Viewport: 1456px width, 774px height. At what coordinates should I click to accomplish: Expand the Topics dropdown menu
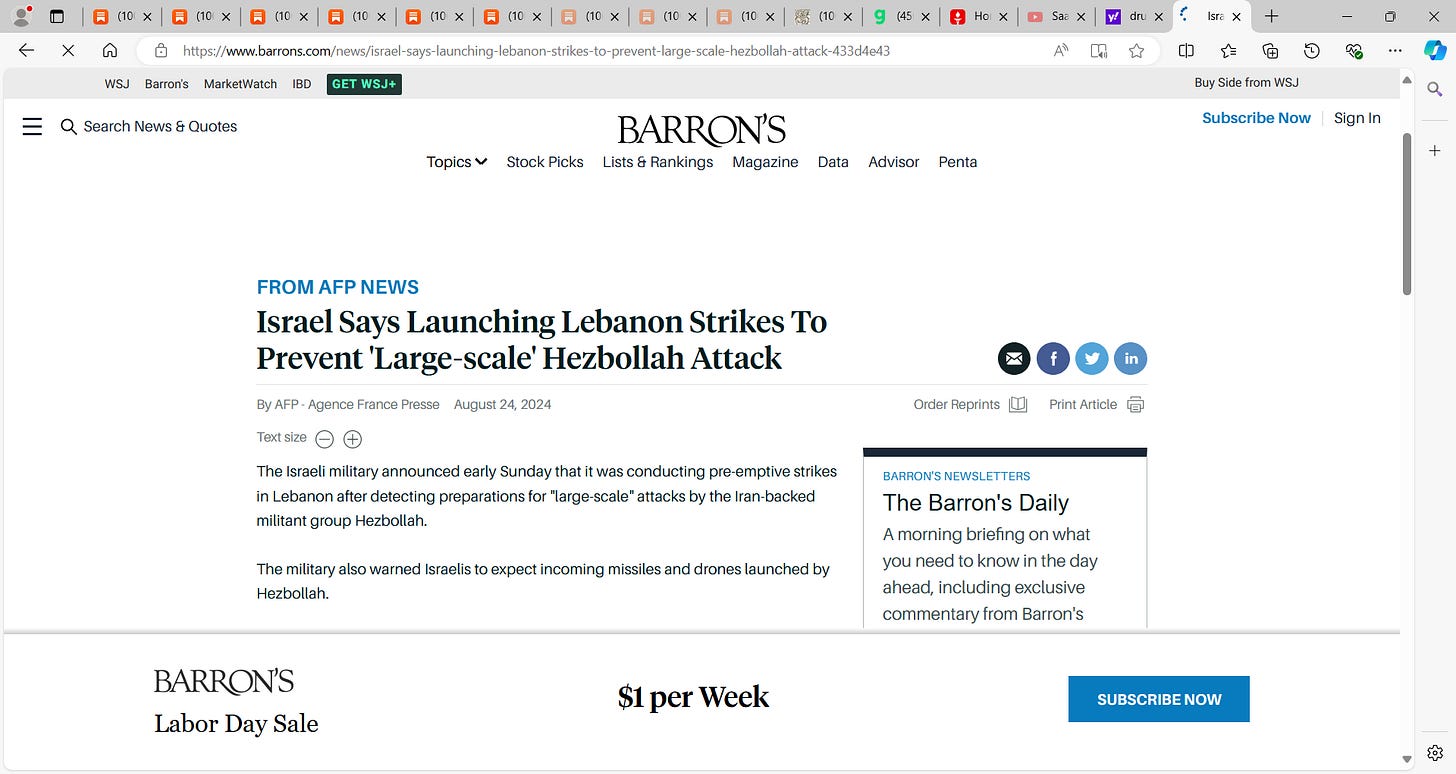[456, 162]
